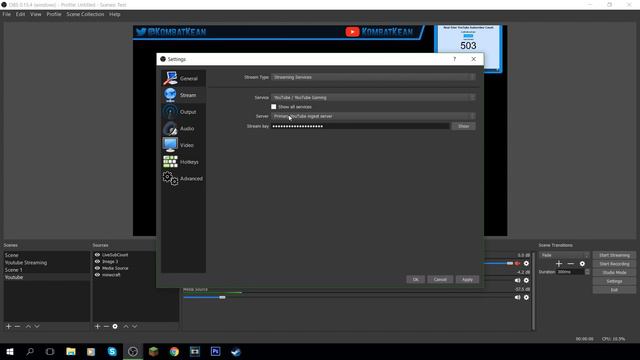Toggle visibility of the LiveSubCount source

pos(97,255)
